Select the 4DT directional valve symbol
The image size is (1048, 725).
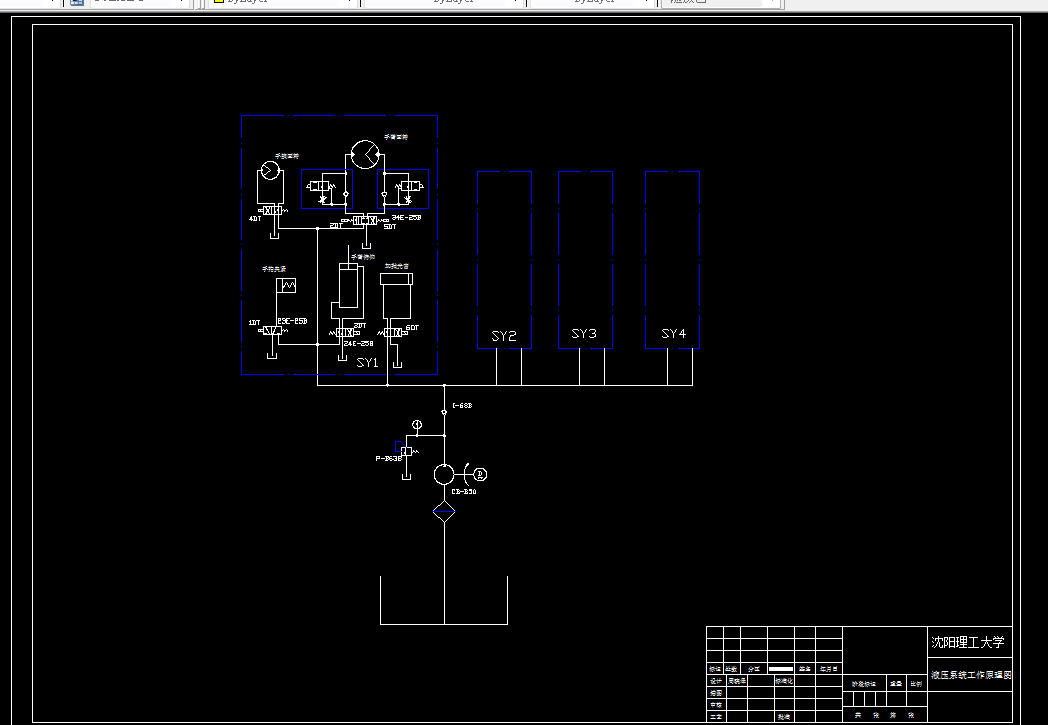(x=273, y=210)
